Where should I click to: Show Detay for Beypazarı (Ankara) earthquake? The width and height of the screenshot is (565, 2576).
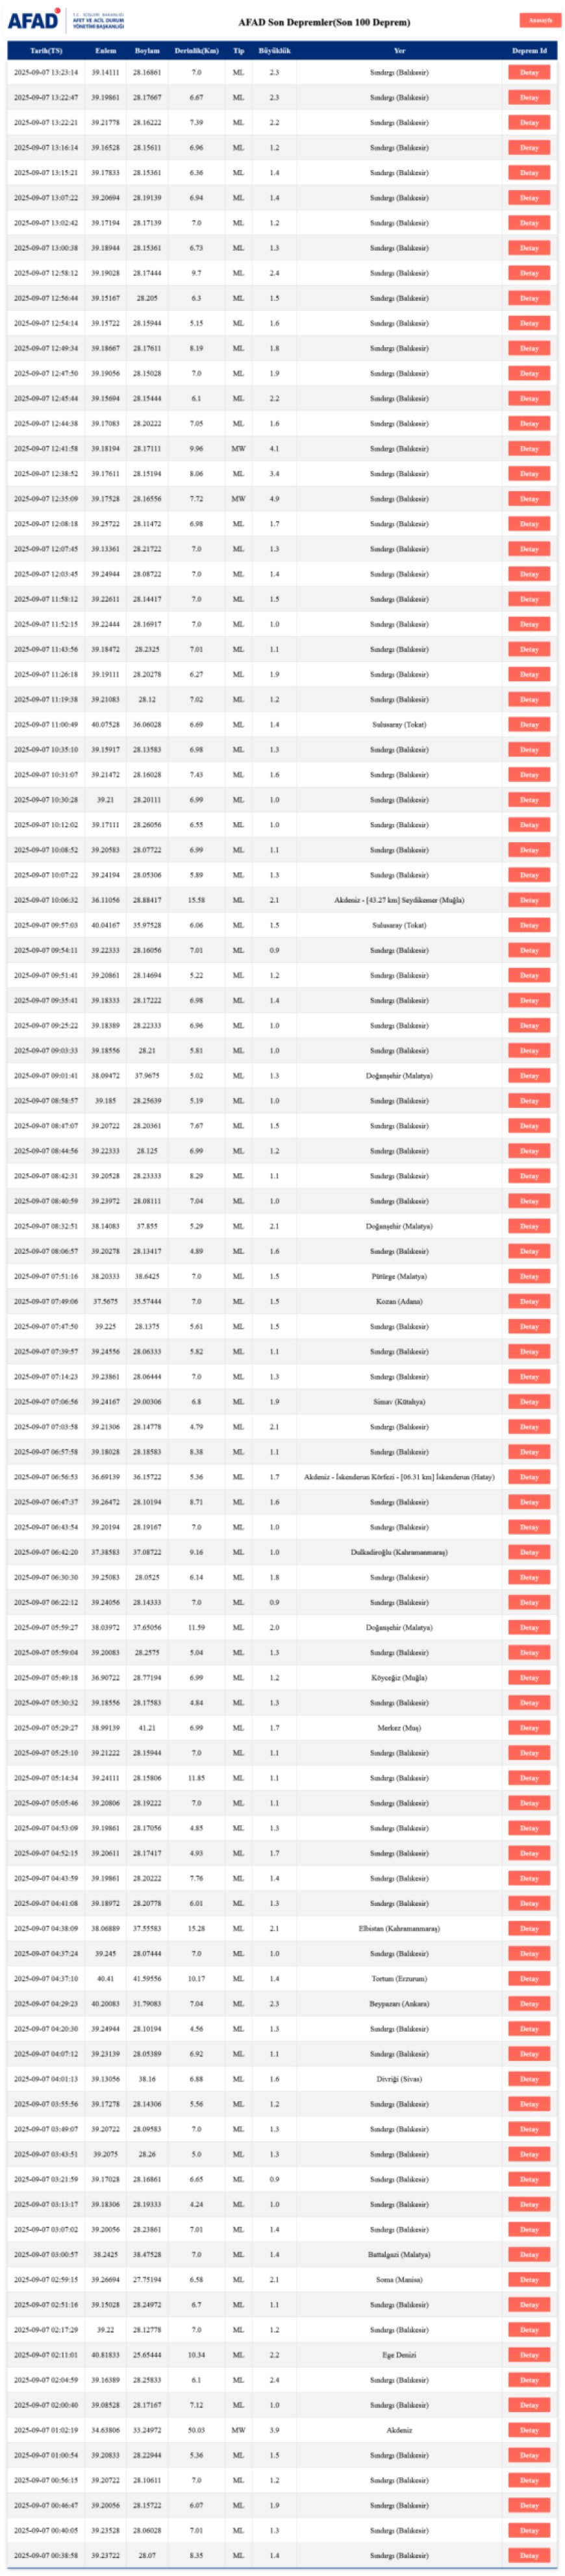point(529,2004)
